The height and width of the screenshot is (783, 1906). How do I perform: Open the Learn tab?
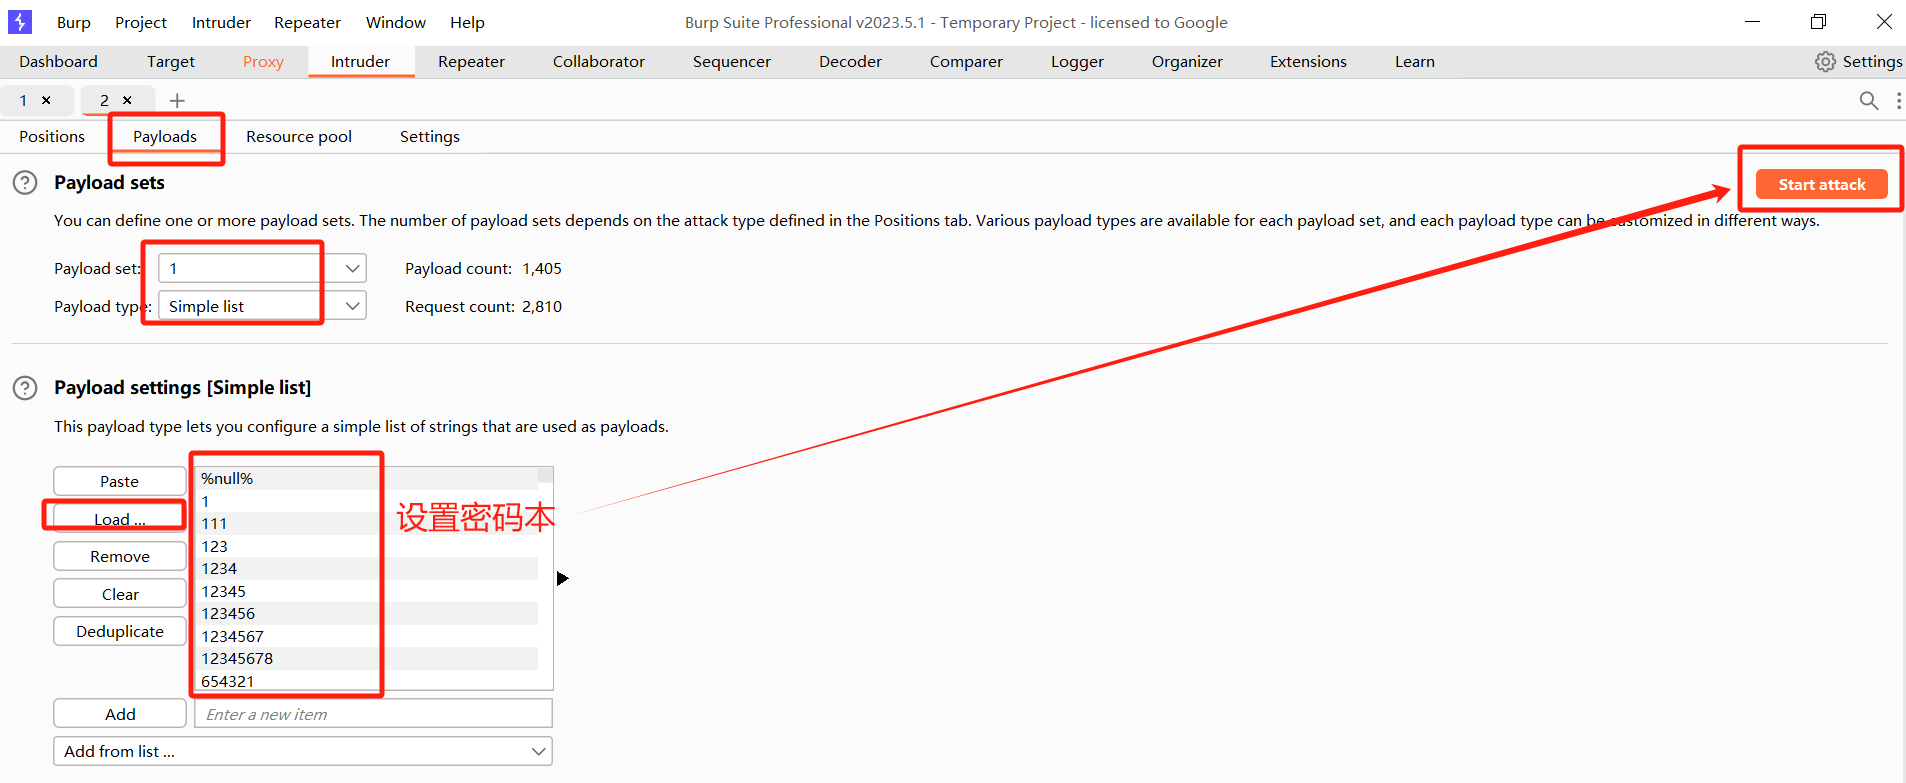point(1415,62)
